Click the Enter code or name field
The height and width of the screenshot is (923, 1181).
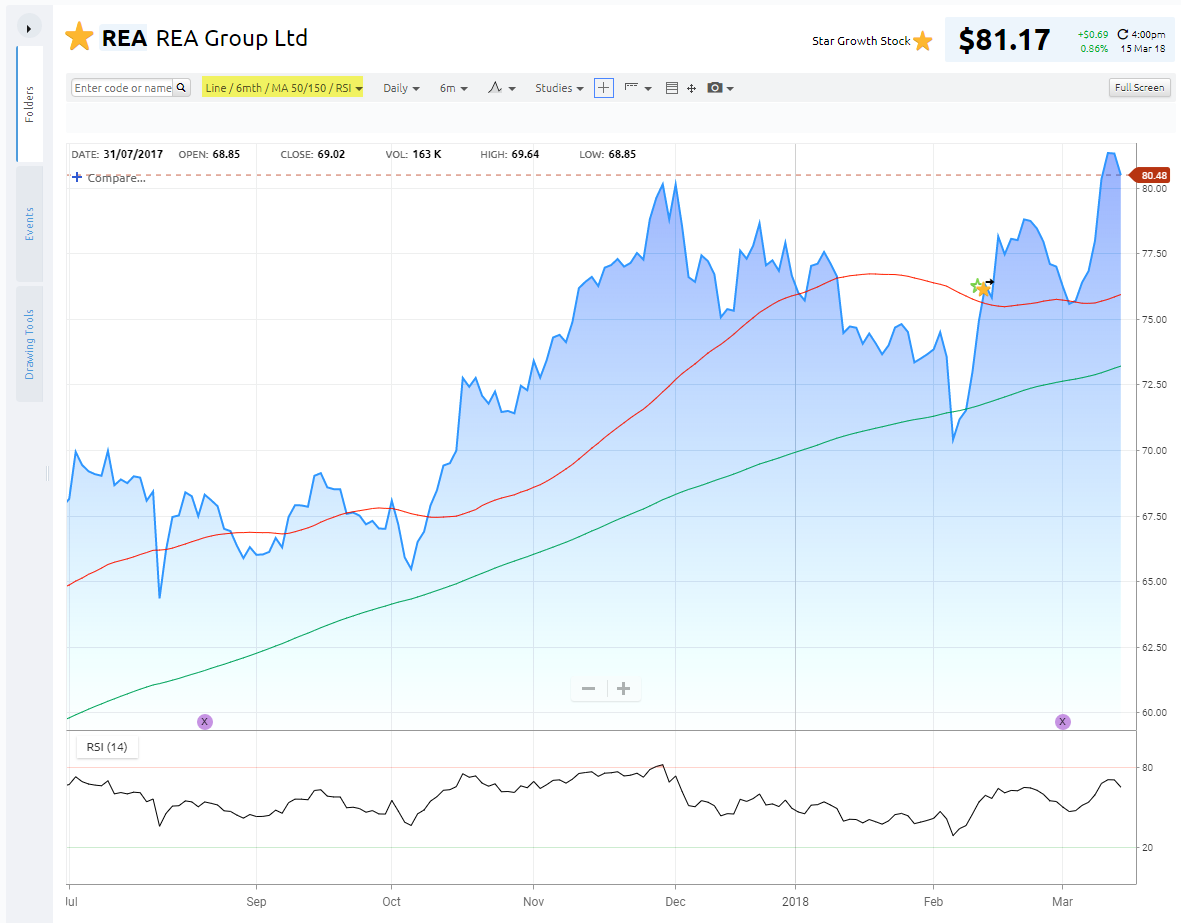123,88
